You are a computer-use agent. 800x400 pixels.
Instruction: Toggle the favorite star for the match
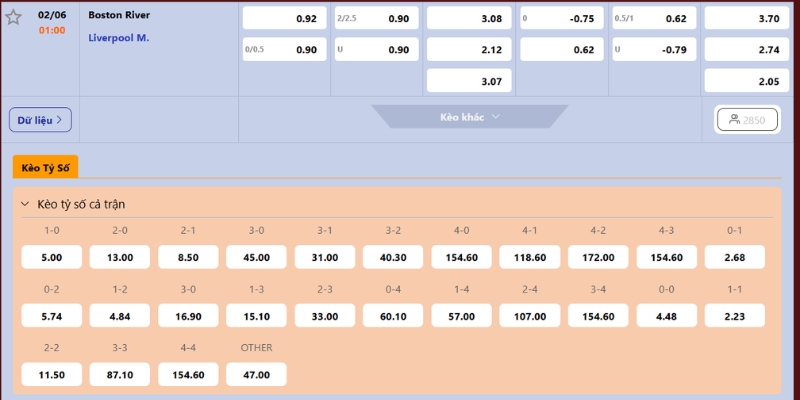pyautogui.click(x=13, y=17)
